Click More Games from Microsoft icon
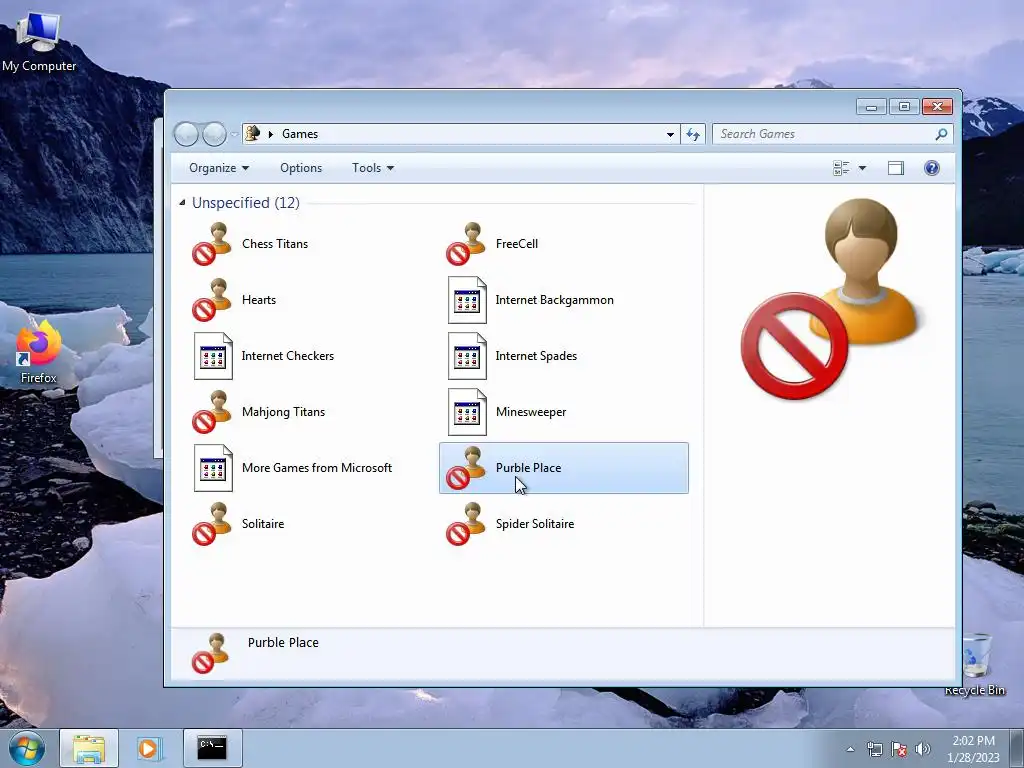This screenshot has height=768, width=1024. (213, 468)
